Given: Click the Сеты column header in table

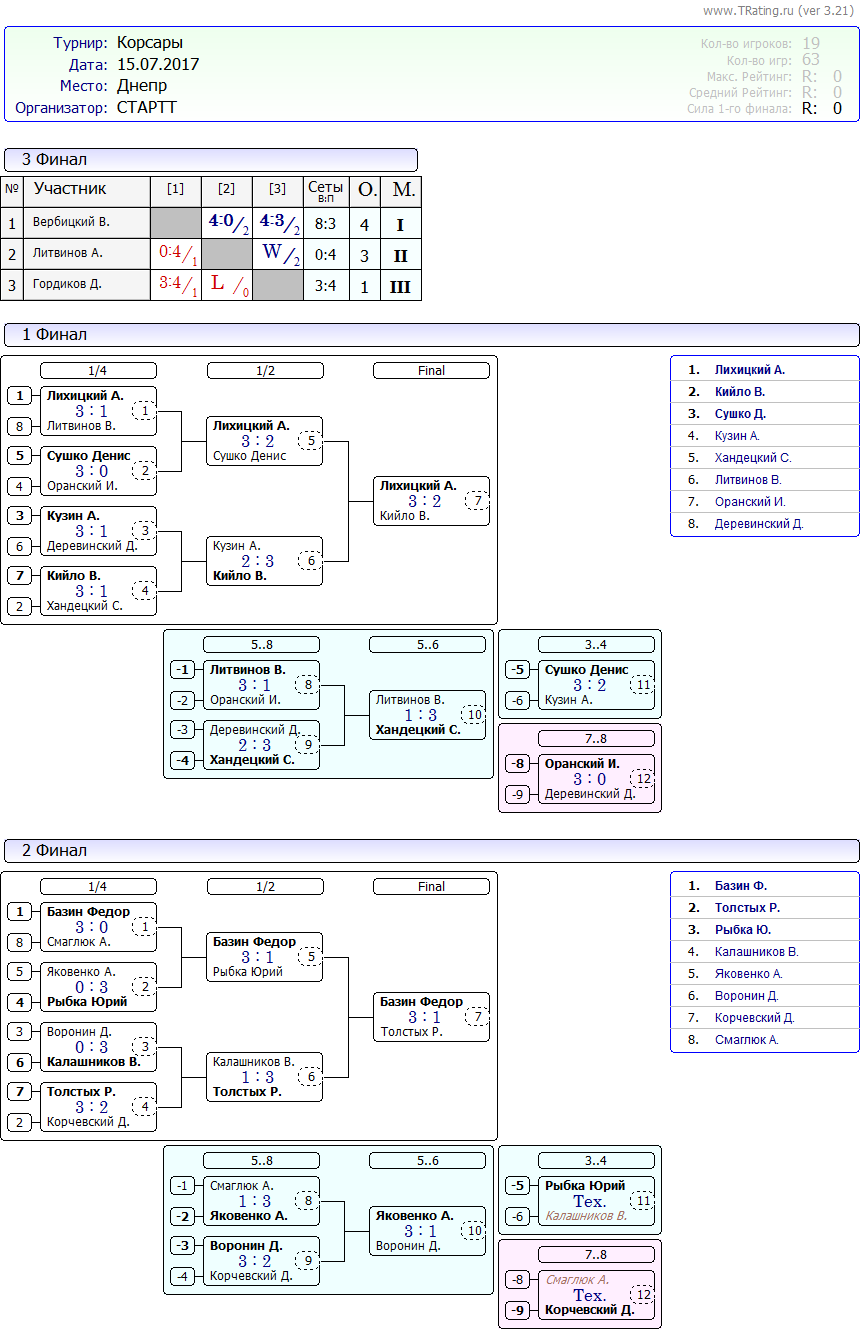Looking at the screenshot, I should tap(325, 190).
